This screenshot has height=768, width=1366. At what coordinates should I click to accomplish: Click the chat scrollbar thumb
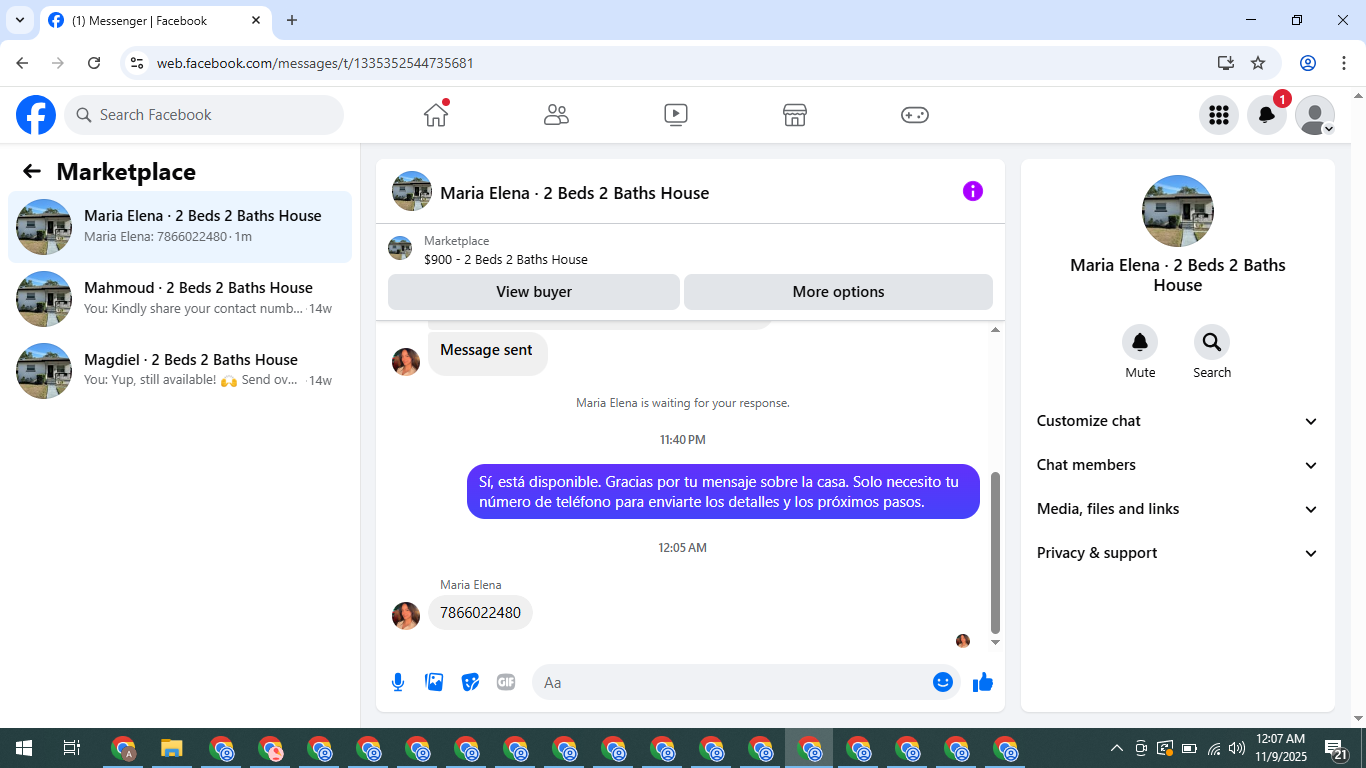point(995,553)
